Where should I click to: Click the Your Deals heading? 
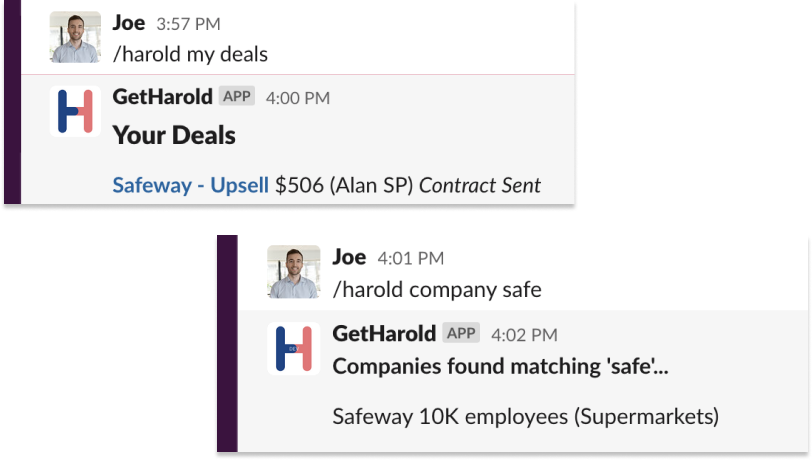(174, 135)
